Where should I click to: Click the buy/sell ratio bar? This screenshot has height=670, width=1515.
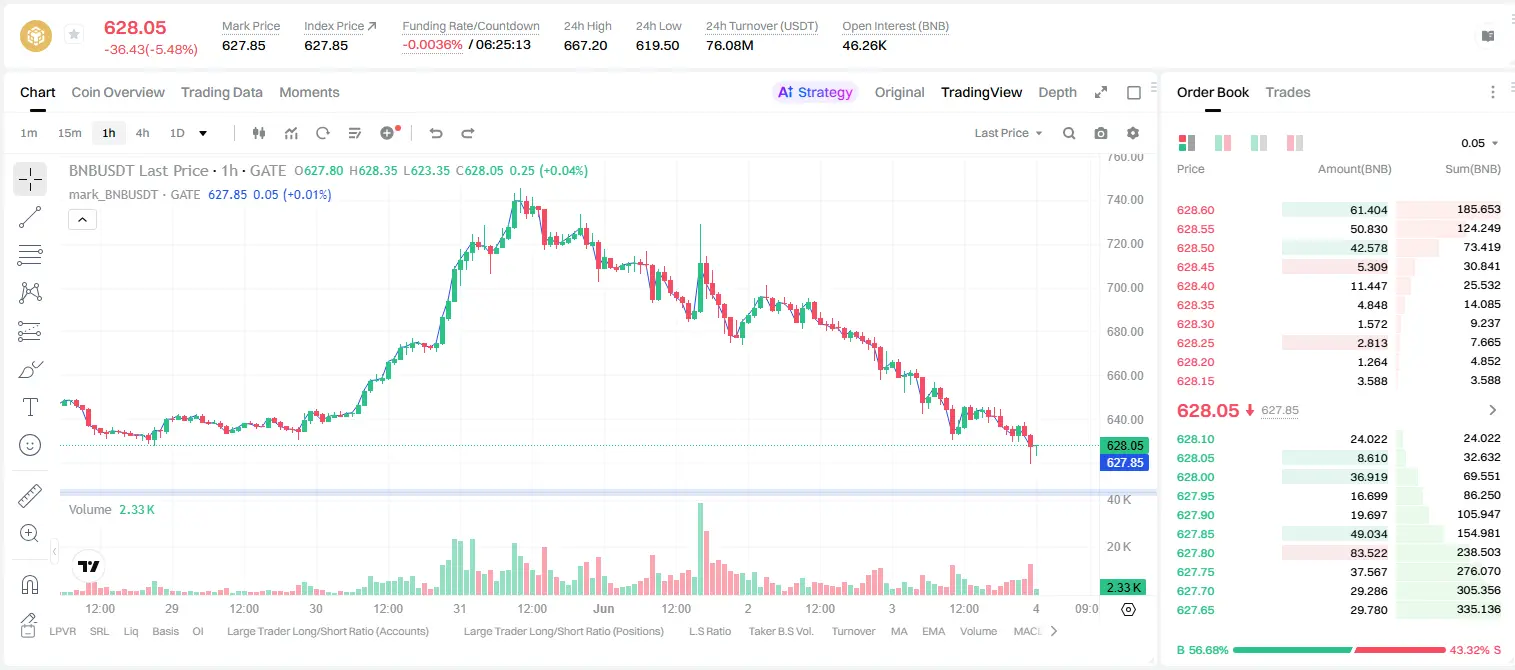1338,650
